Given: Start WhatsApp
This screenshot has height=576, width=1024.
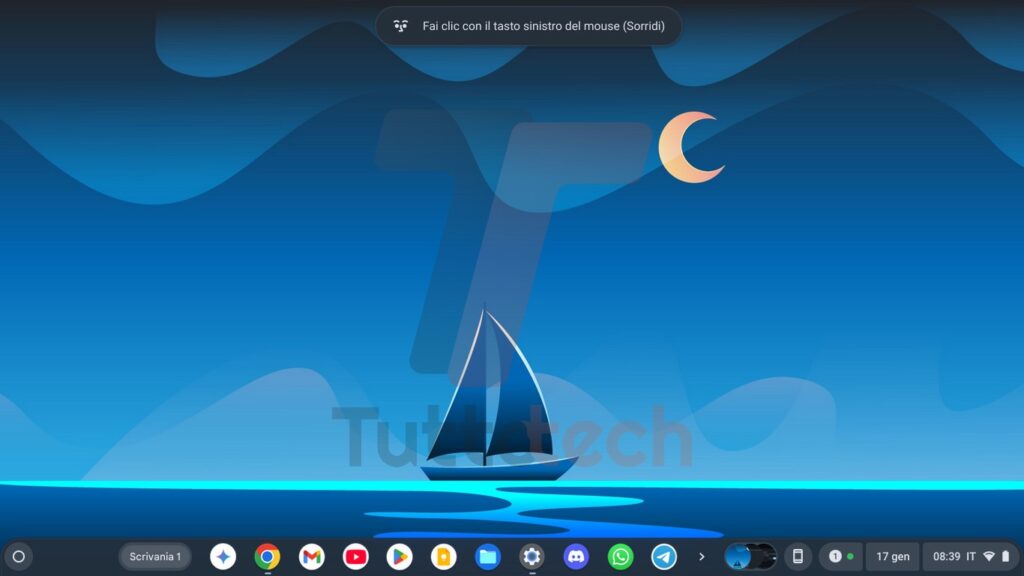Looking at the screenshot, I should pos(620,557).
